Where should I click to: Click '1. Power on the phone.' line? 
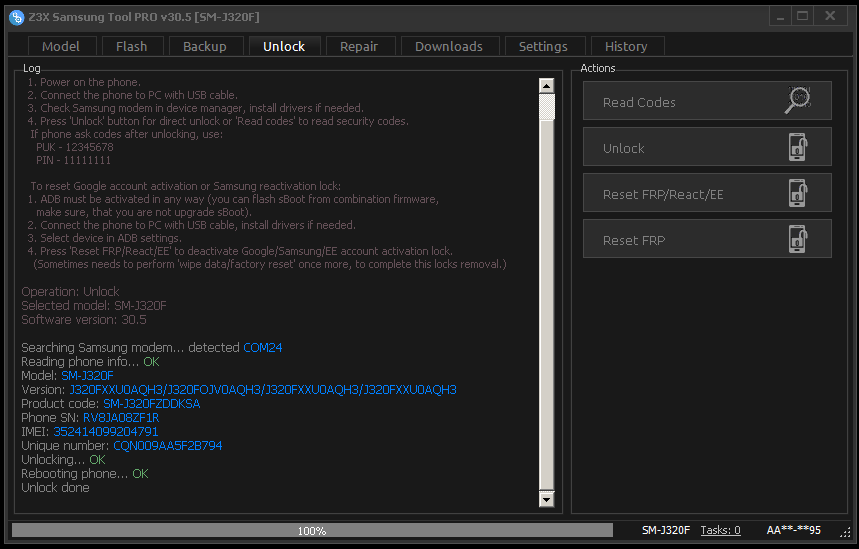click(84, 82)
